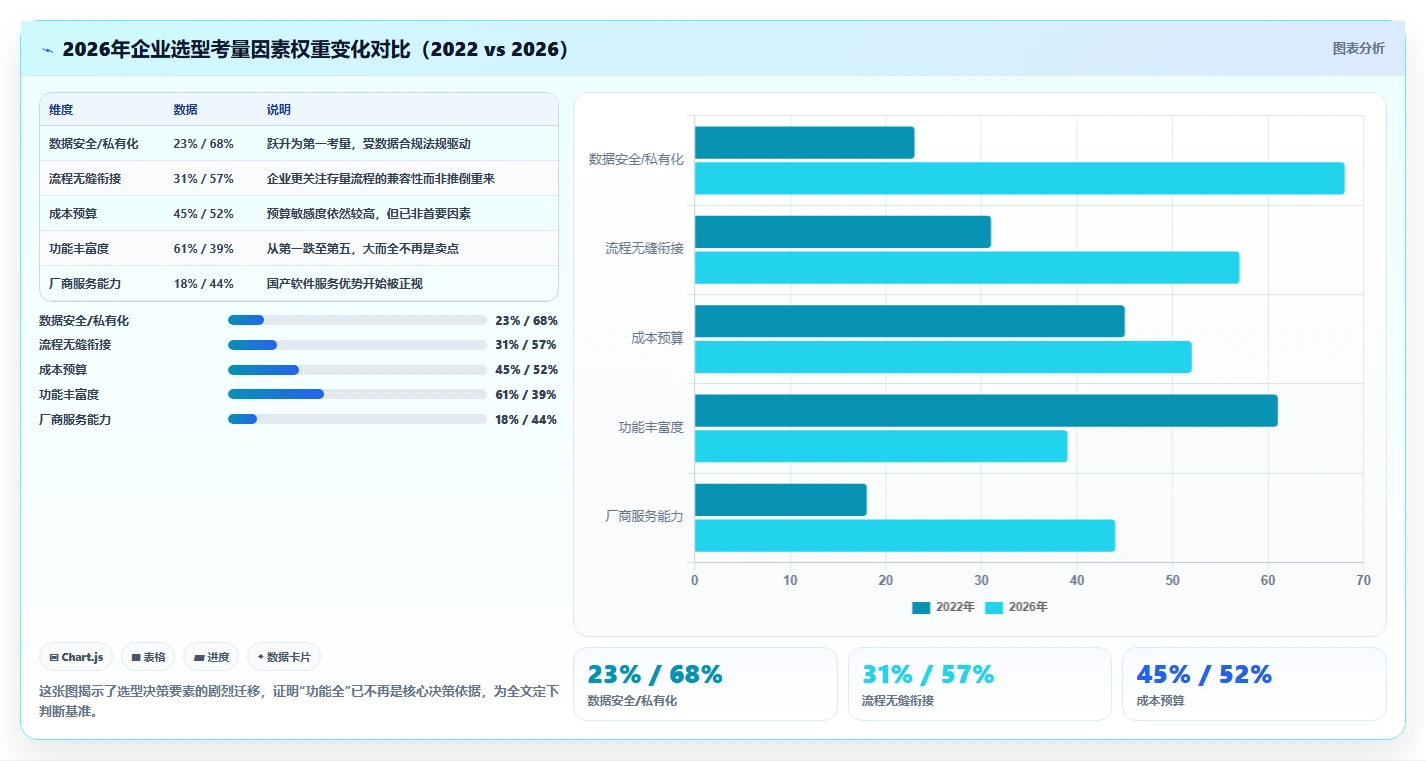Open the 31% / 57% data card
Image resolution: width=1426 pixels, height=761 pixels.
click(x=980, y=684)
